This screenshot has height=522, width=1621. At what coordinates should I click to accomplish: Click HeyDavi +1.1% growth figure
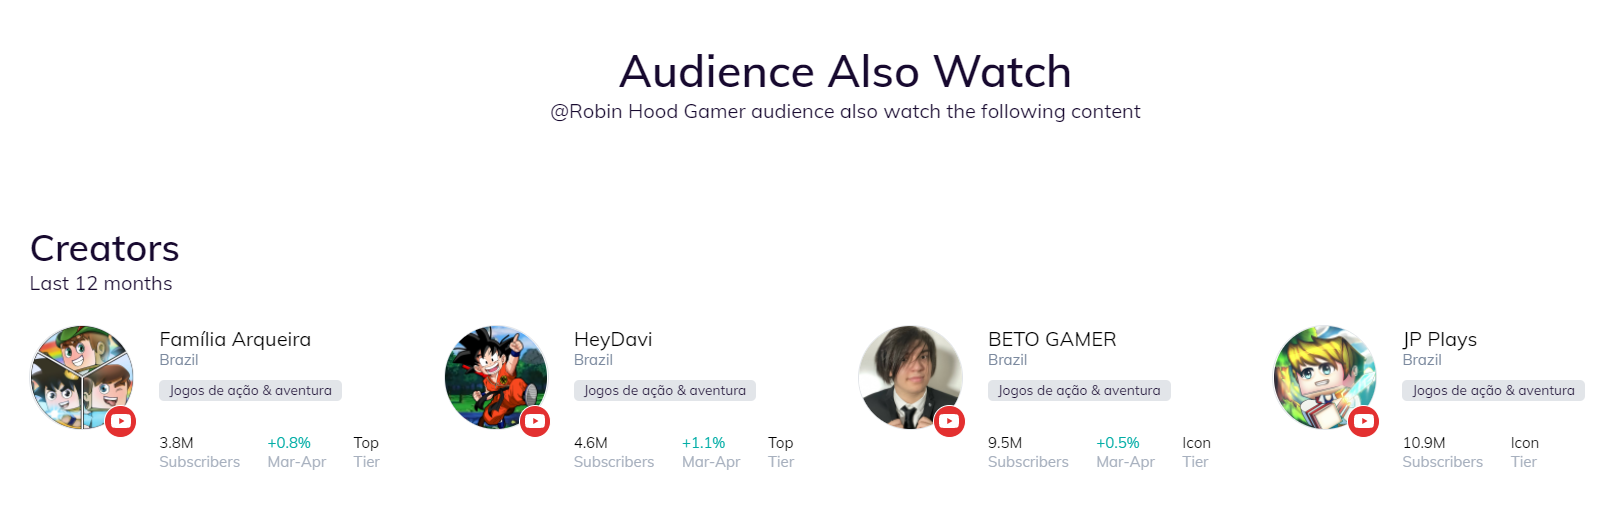[x=703, y=443]
